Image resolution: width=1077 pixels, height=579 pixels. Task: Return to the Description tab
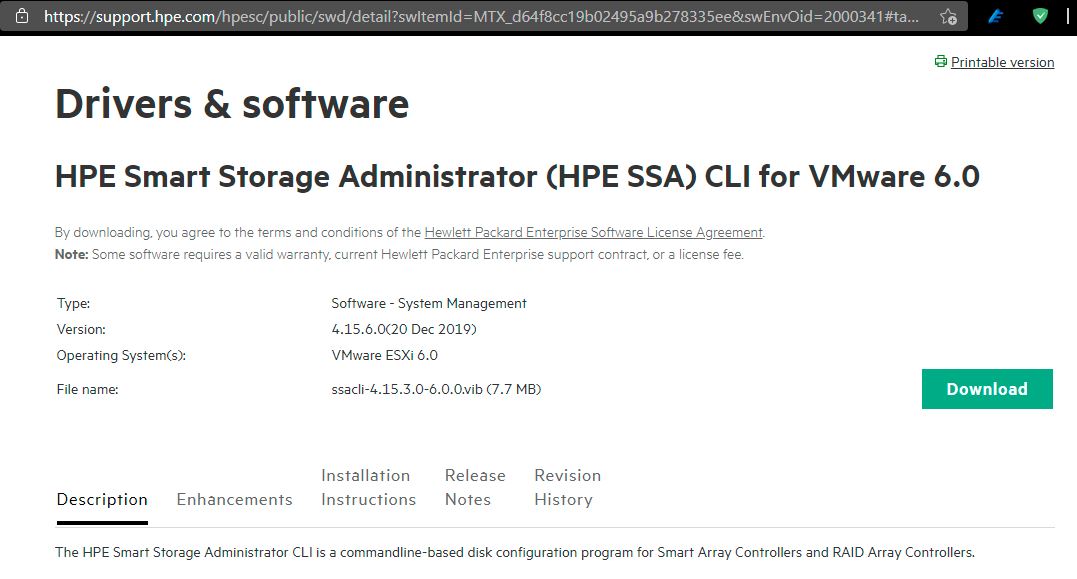coord(101,498)
